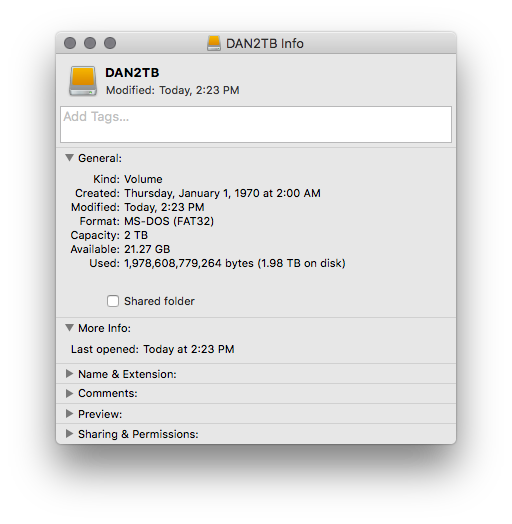Click the 'DAN2TB Info' window title text
The width and height of the screenshot is (512, 524).
pos(265,43)
